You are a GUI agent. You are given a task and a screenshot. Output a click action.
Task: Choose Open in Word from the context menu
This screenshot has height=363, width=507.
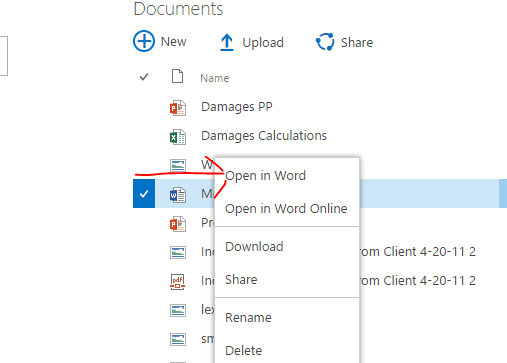[265, 176]
